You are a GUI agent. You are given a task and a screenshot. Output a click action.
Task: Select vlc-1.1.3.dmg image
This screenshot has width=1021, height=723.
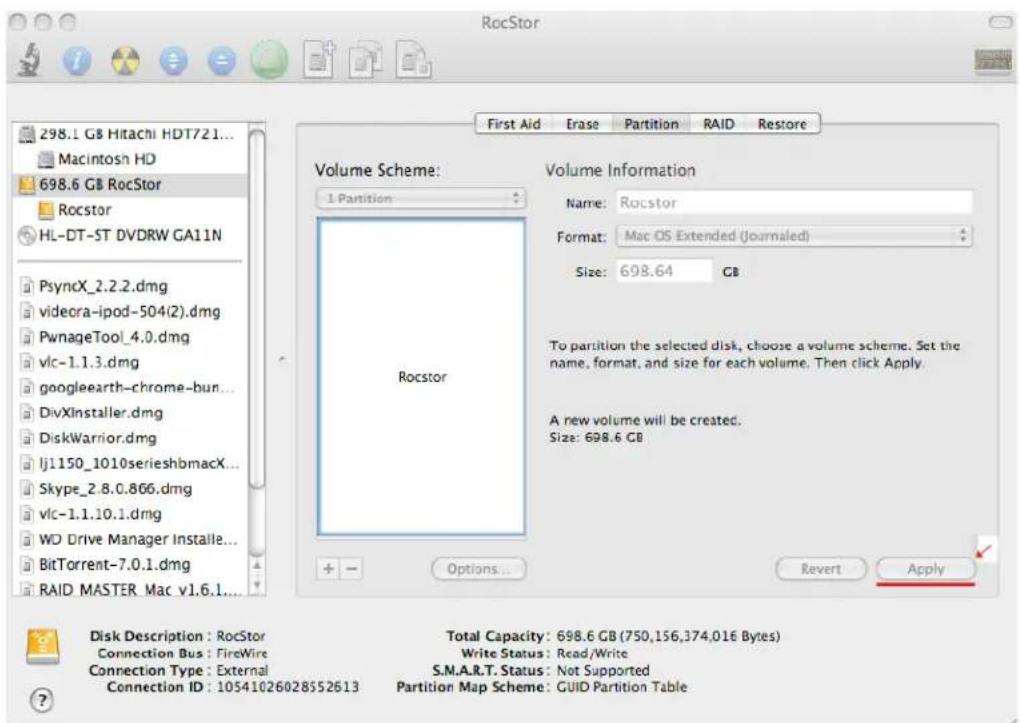click(x=130, y=362)
